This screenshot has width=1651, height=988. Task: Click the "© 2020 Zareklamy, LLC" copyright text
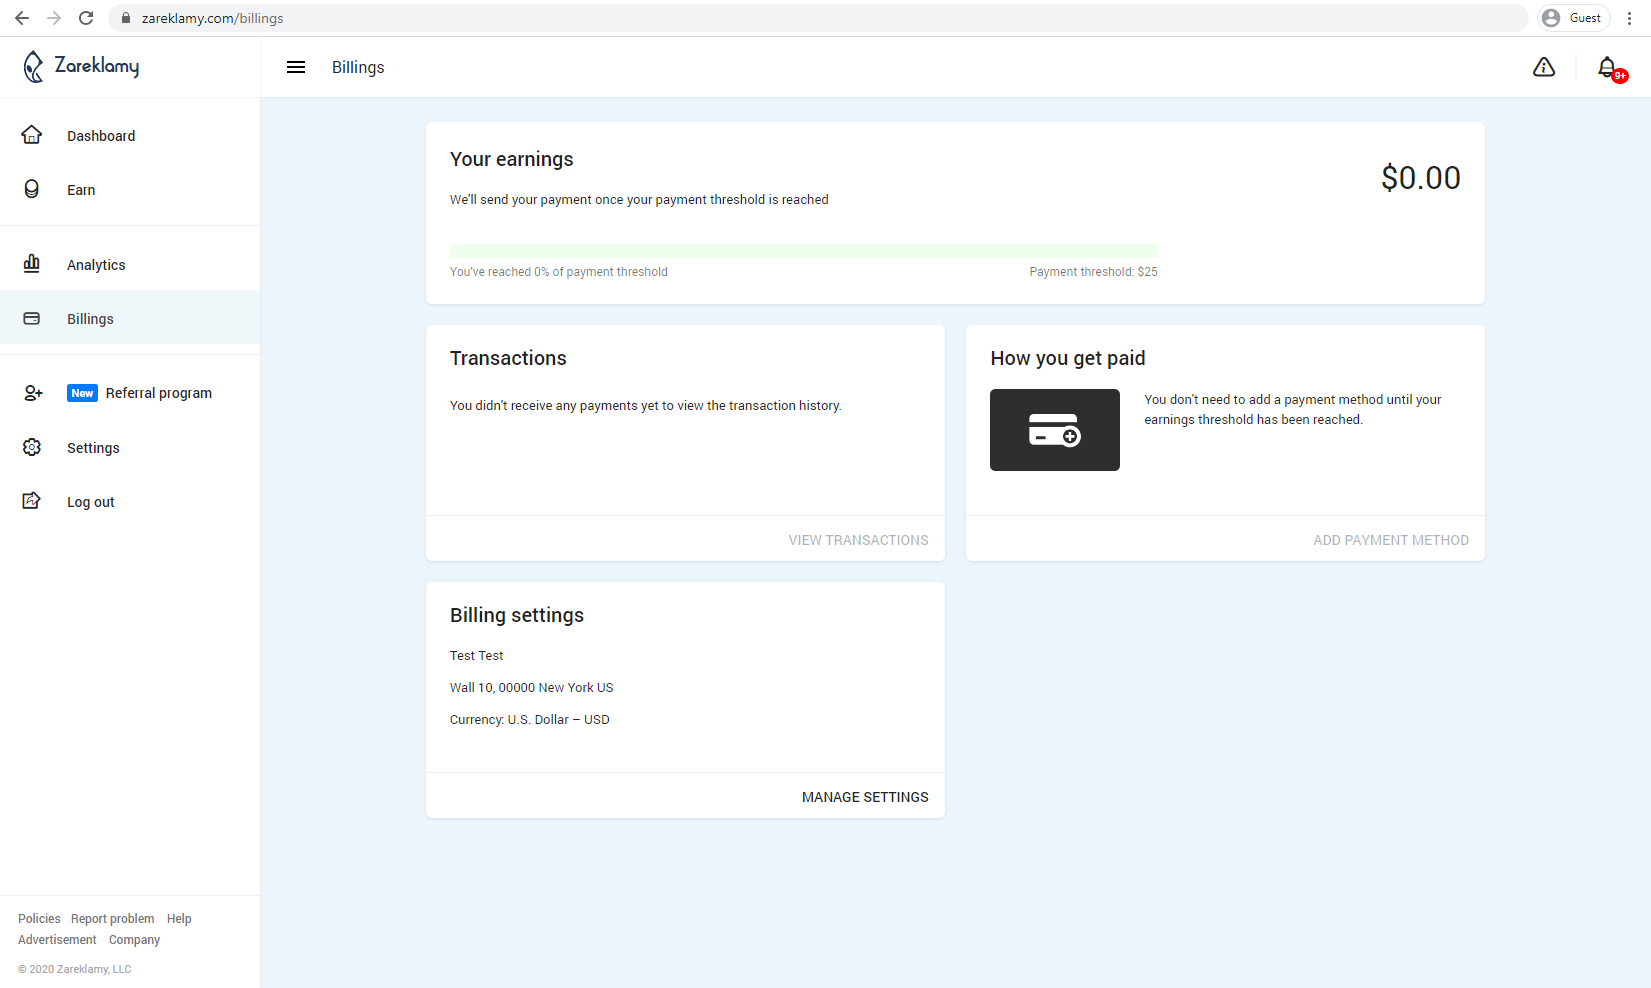click(75, 969)
